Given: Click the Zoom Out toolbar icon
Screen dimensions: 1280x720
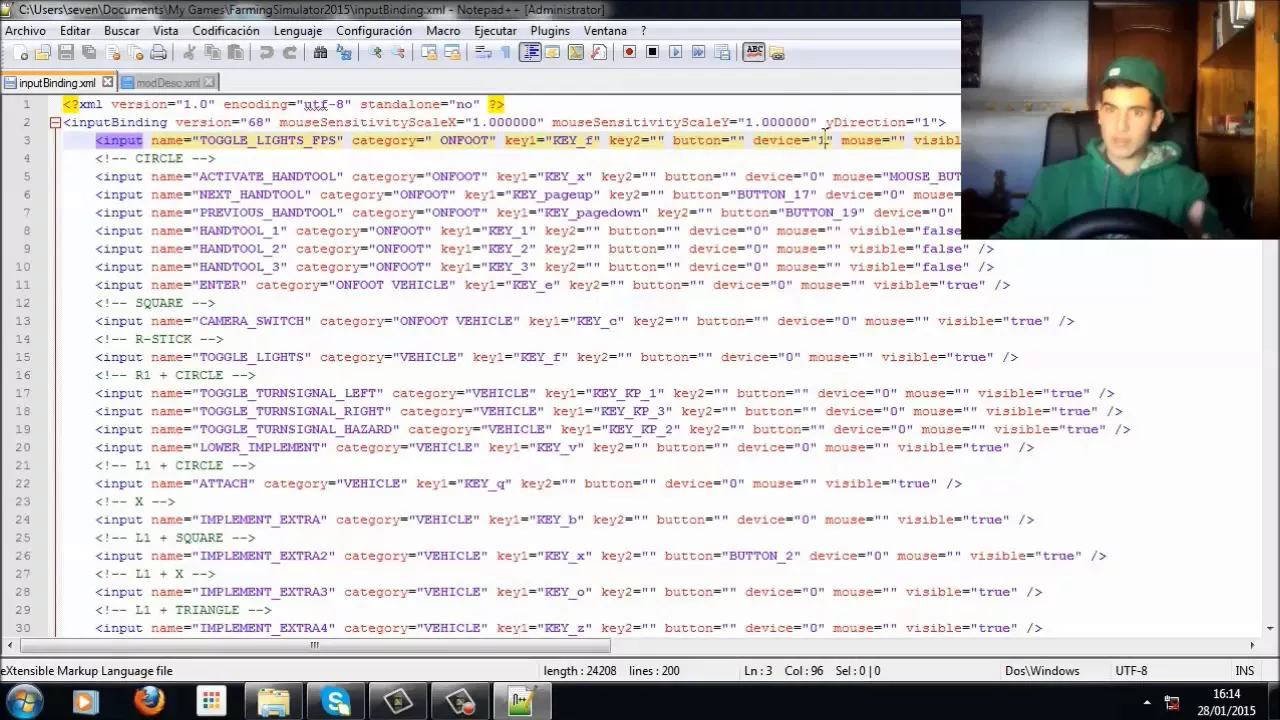Looking at the screenshot, I should (x=398, y=52).
